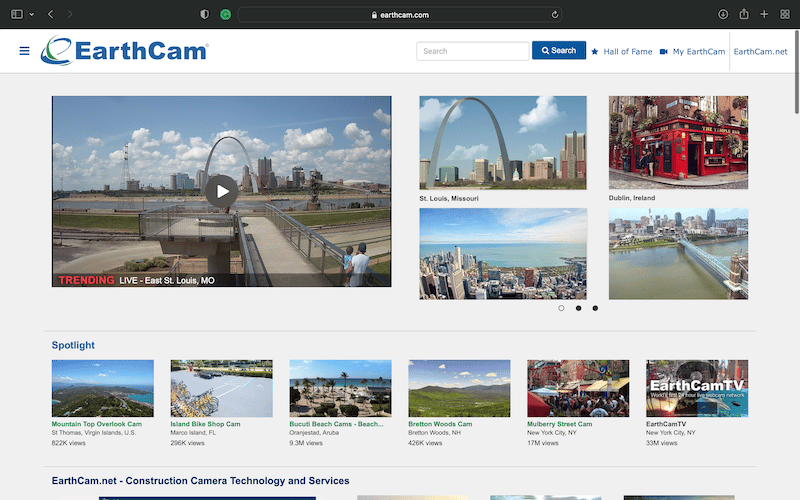Click the Safari sidebar toggle icon
The height and width of the screenshot is (500, 800).
(x=17, y=14)
